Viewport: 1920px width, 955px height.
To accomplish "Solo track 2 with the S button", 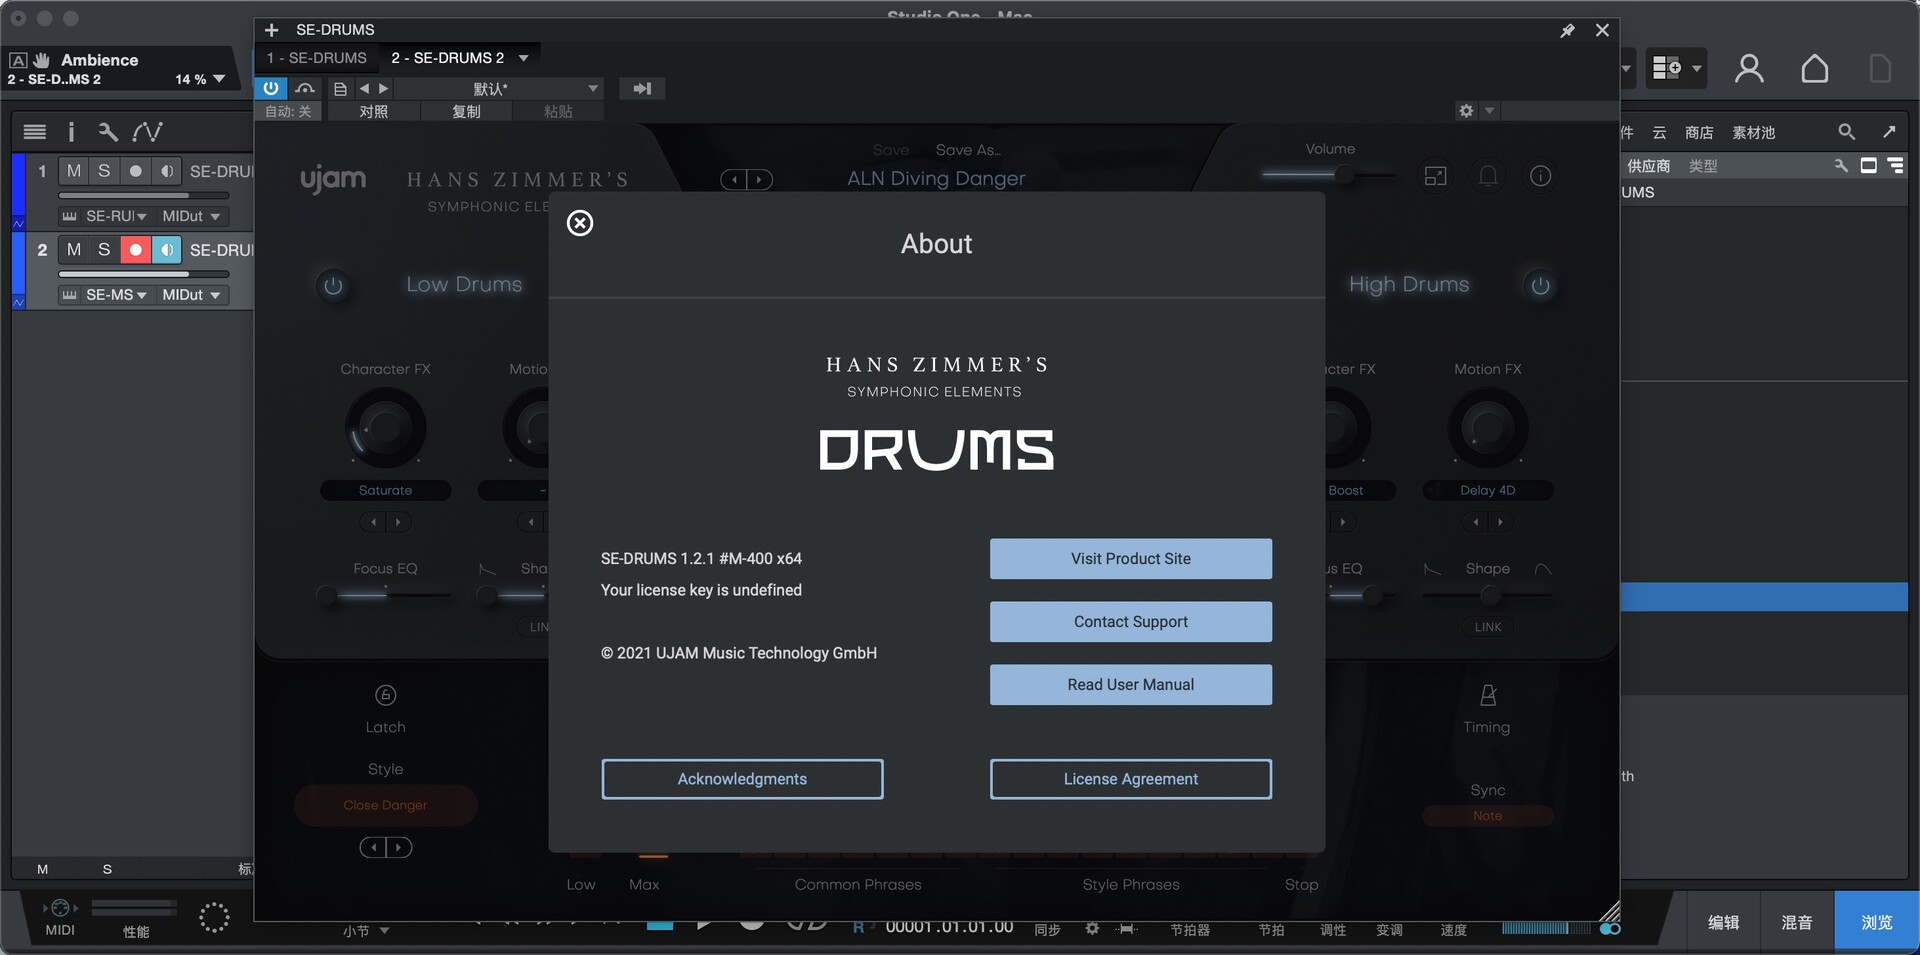I will (104, 250).
